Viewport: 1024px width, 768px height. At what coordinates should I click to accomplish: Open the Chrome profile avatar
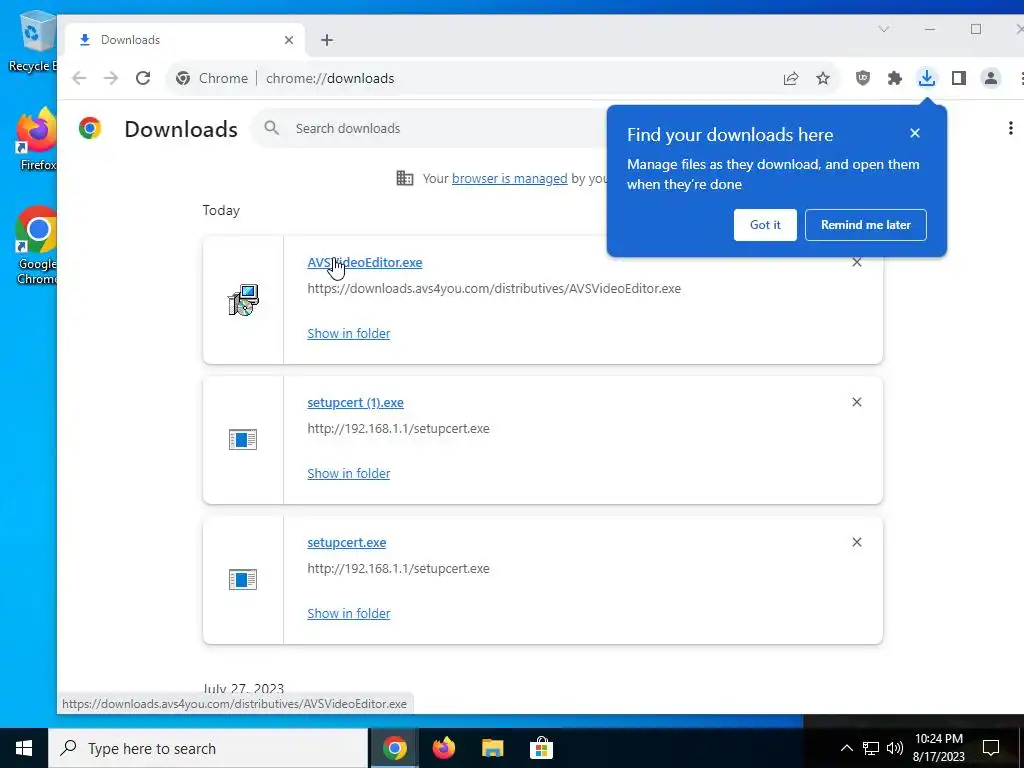click(x=991, y=78)
